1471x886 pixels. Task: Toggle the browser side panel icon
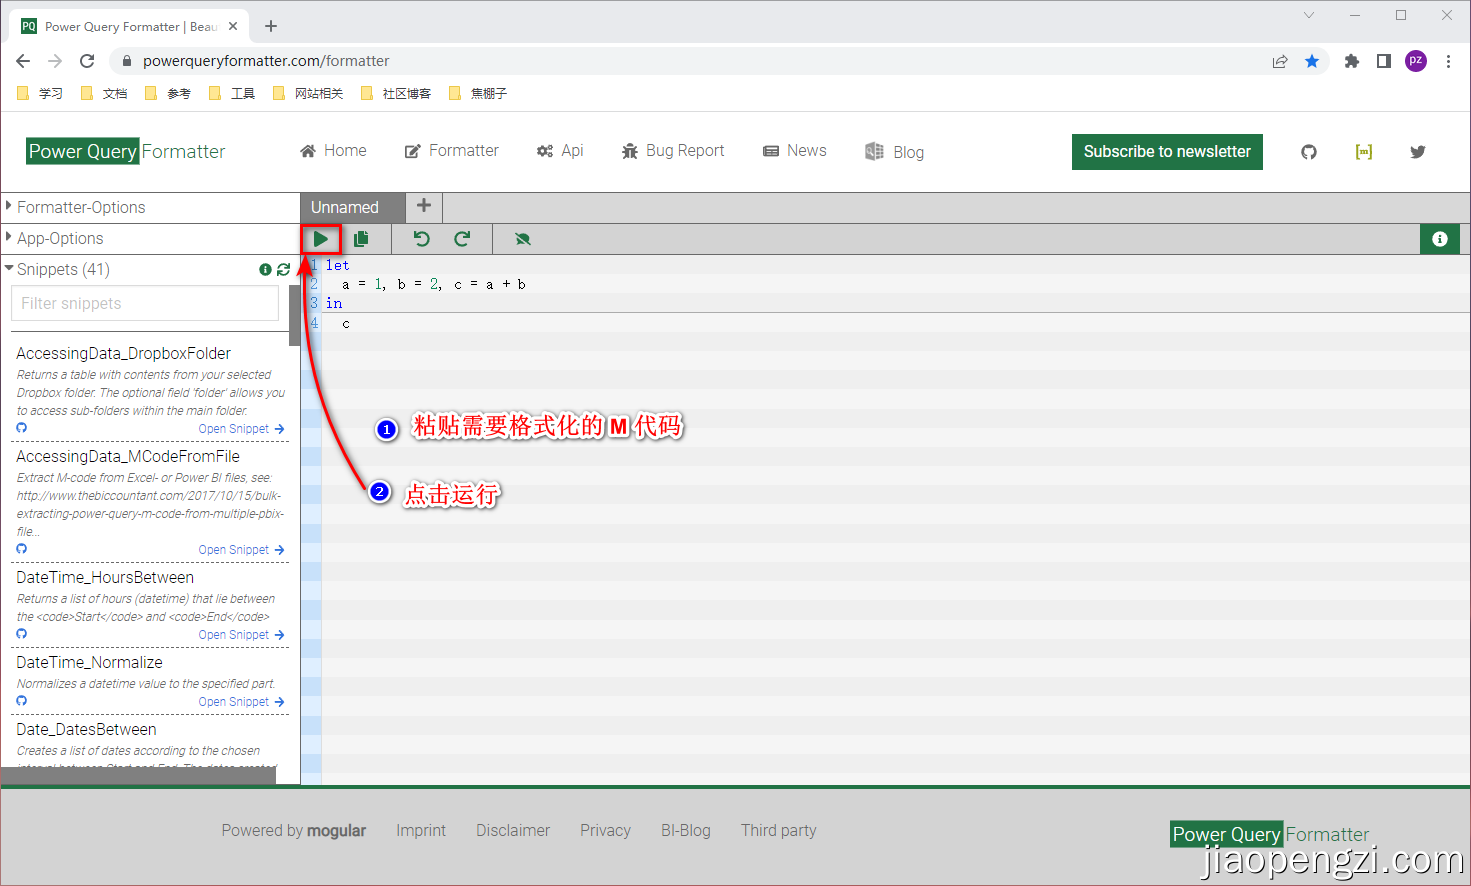pos(1384,61)
